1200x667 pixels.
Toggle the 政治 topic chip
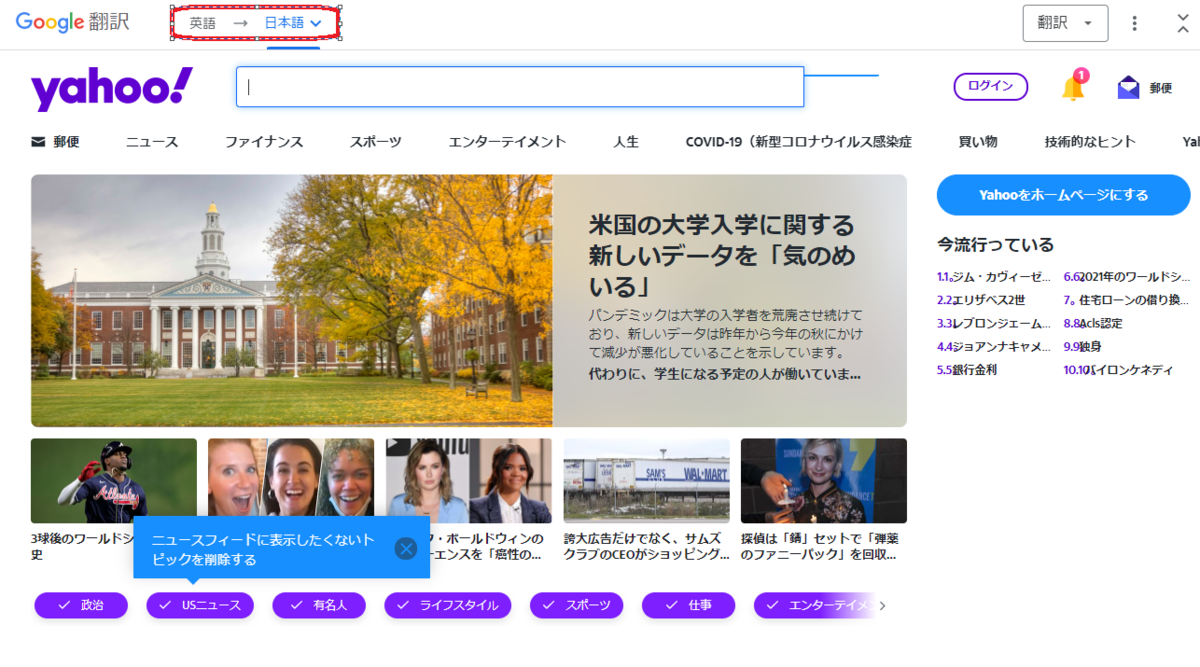click(81, 605)
